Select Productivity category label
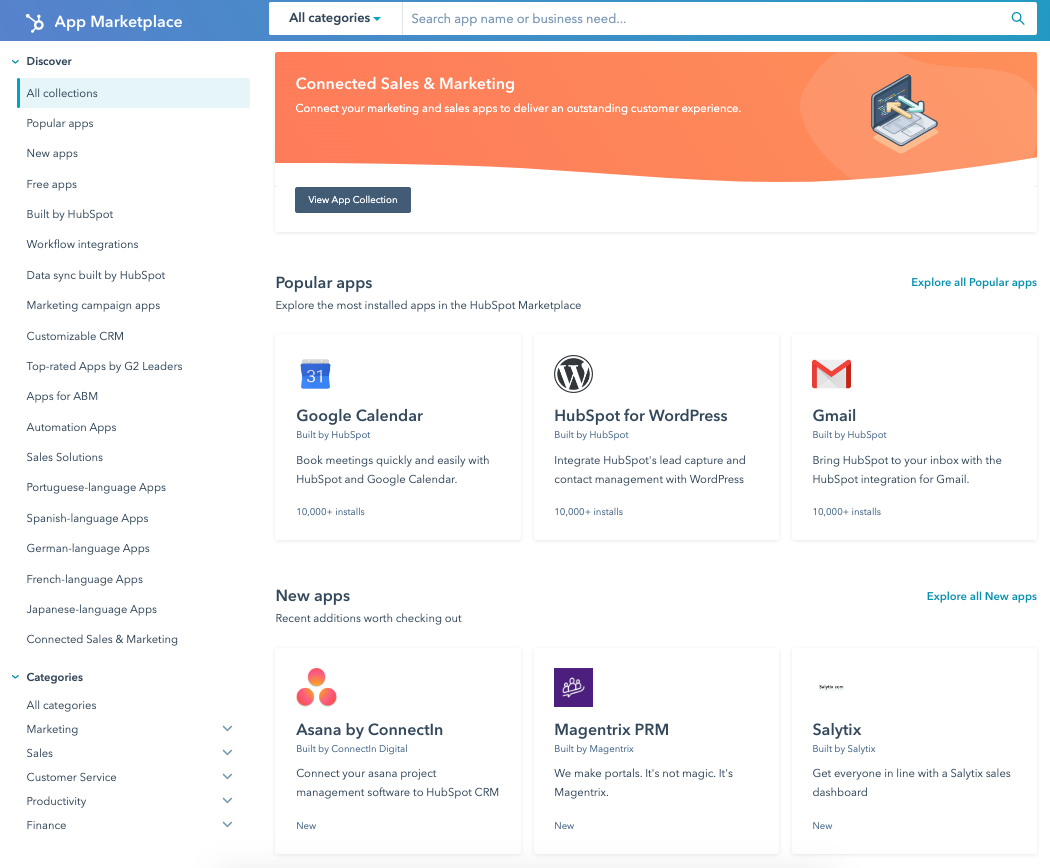 click(56, 802)
